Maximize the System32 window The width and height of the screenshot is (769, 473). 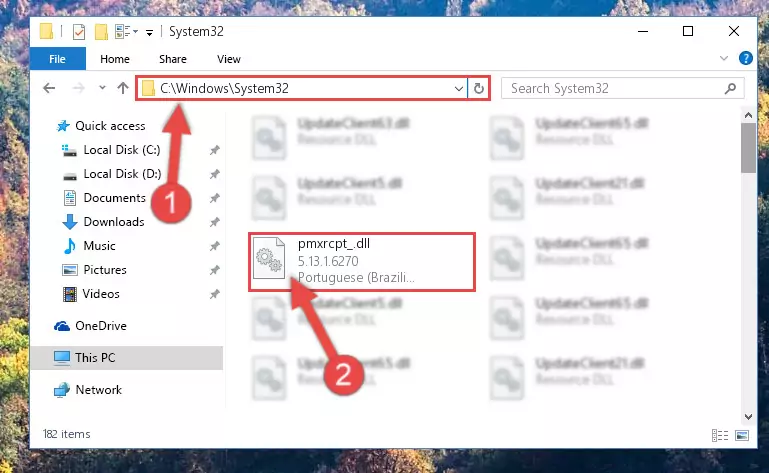click(x=688, y=31)
